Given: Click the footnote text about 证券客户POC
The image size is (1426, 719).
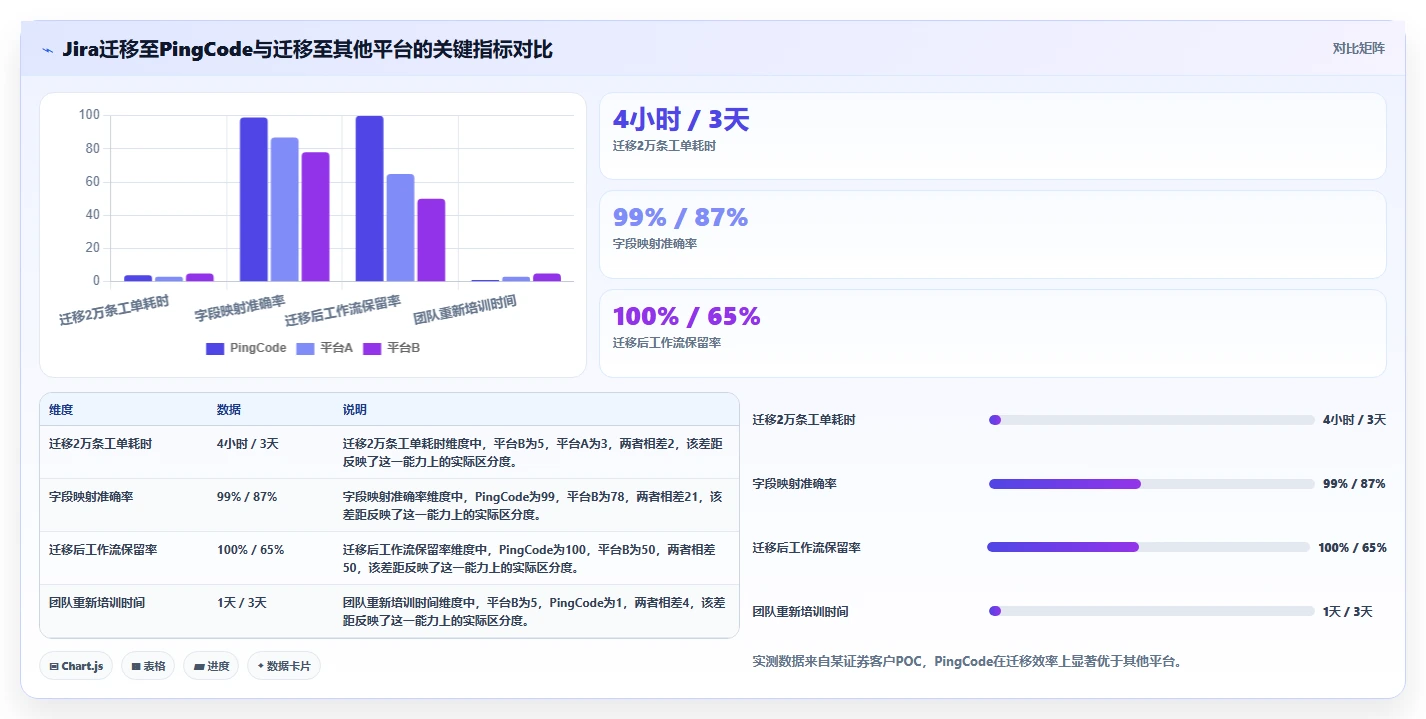Looking at the screenshot, I should pyautogui.click(x=967, y=661).
